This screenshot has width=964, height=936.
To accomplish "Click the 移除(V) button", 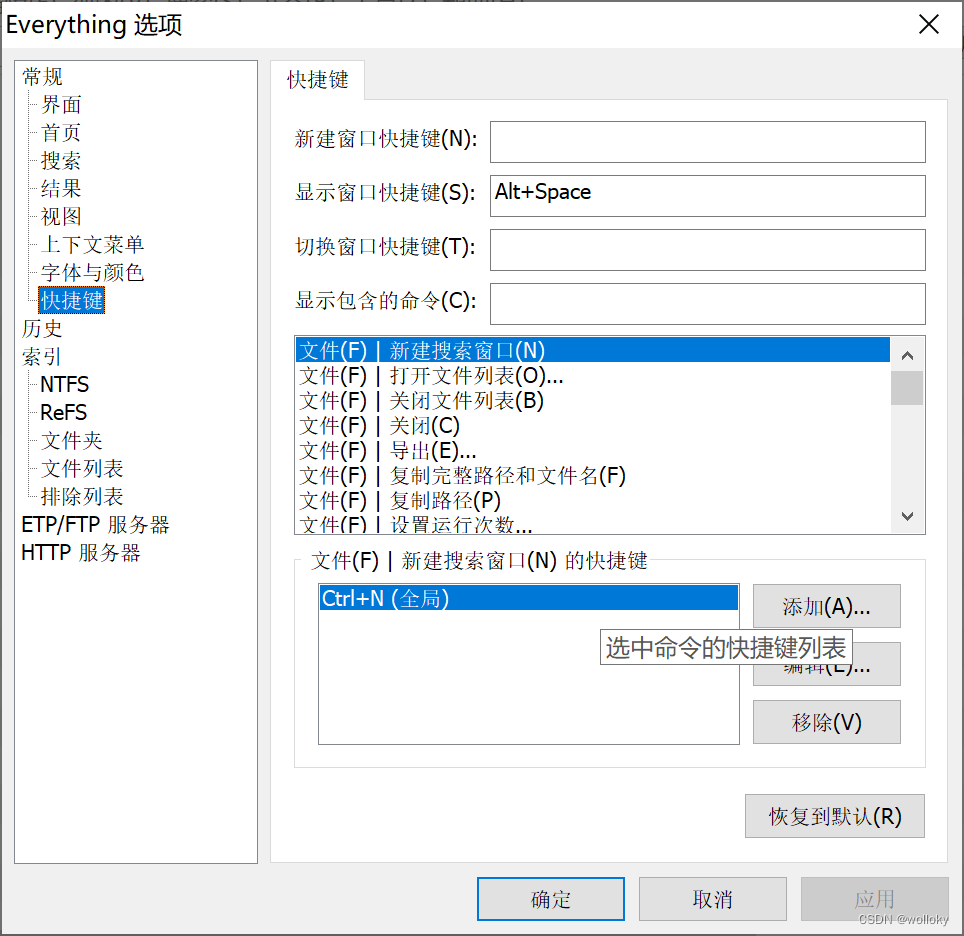I will 827,722.
